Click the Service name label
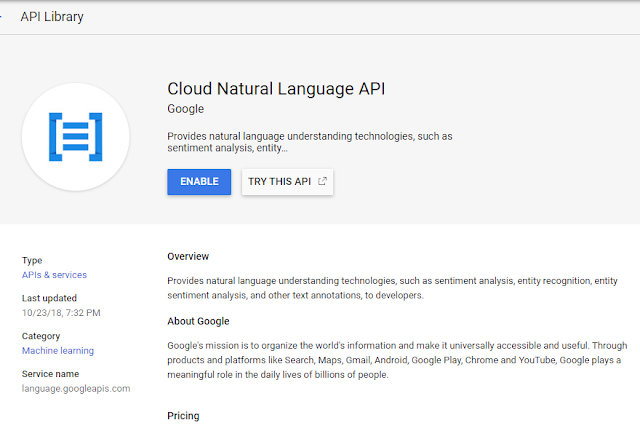Screen dimensions: 640x431 point(50,374)
